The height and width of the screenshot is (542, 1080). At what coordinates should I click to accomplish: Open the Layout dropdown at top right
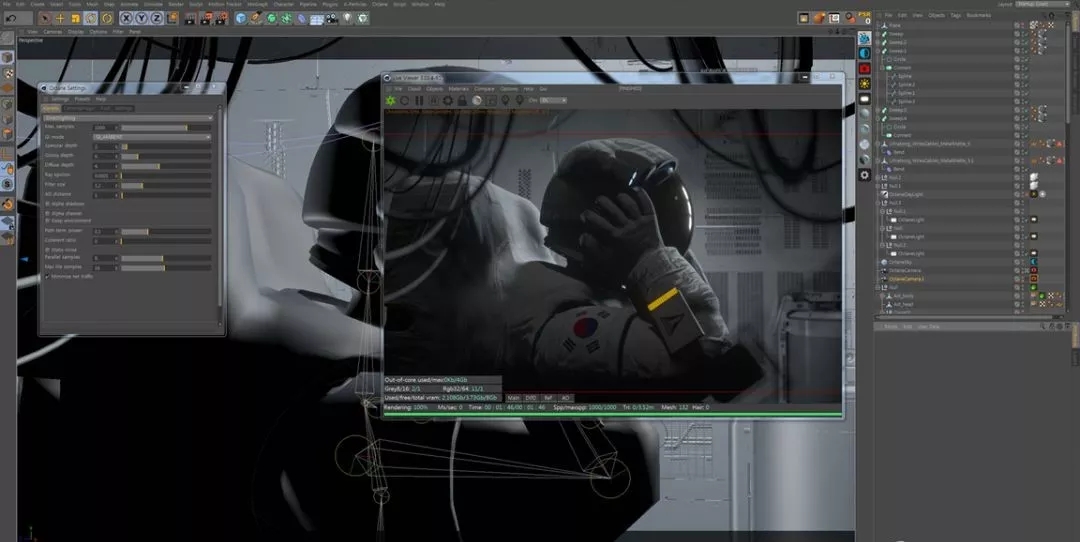[1043, 4]
